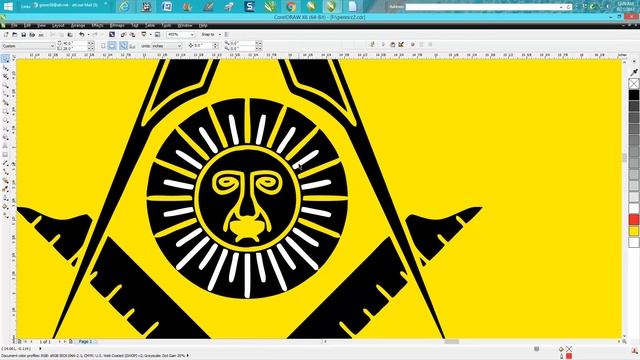Open the Effects menu

[x=98, y=26]
